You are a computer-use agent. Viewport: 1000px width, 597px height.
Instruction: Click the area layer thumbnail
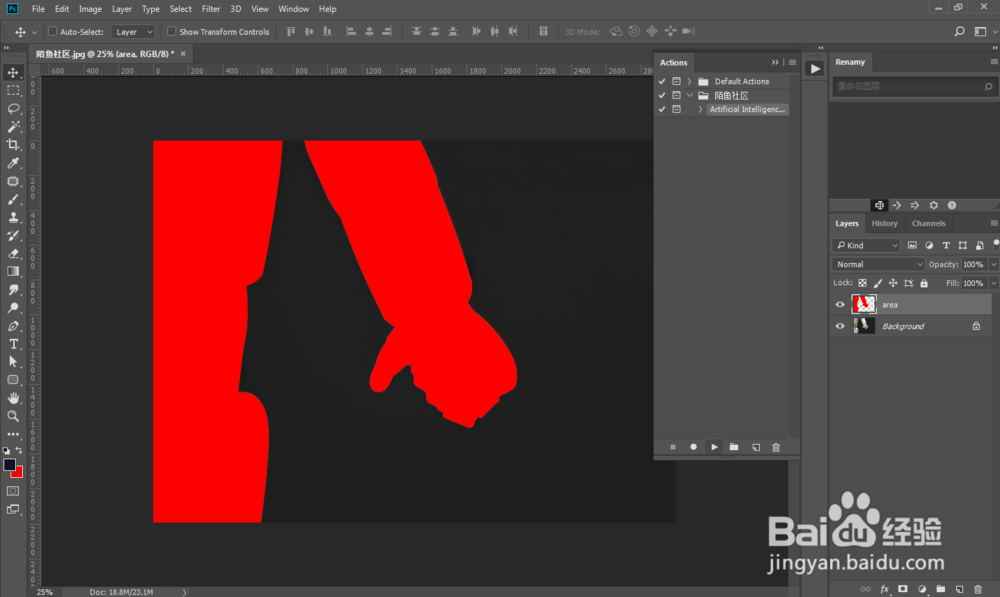tap(864, 304)
